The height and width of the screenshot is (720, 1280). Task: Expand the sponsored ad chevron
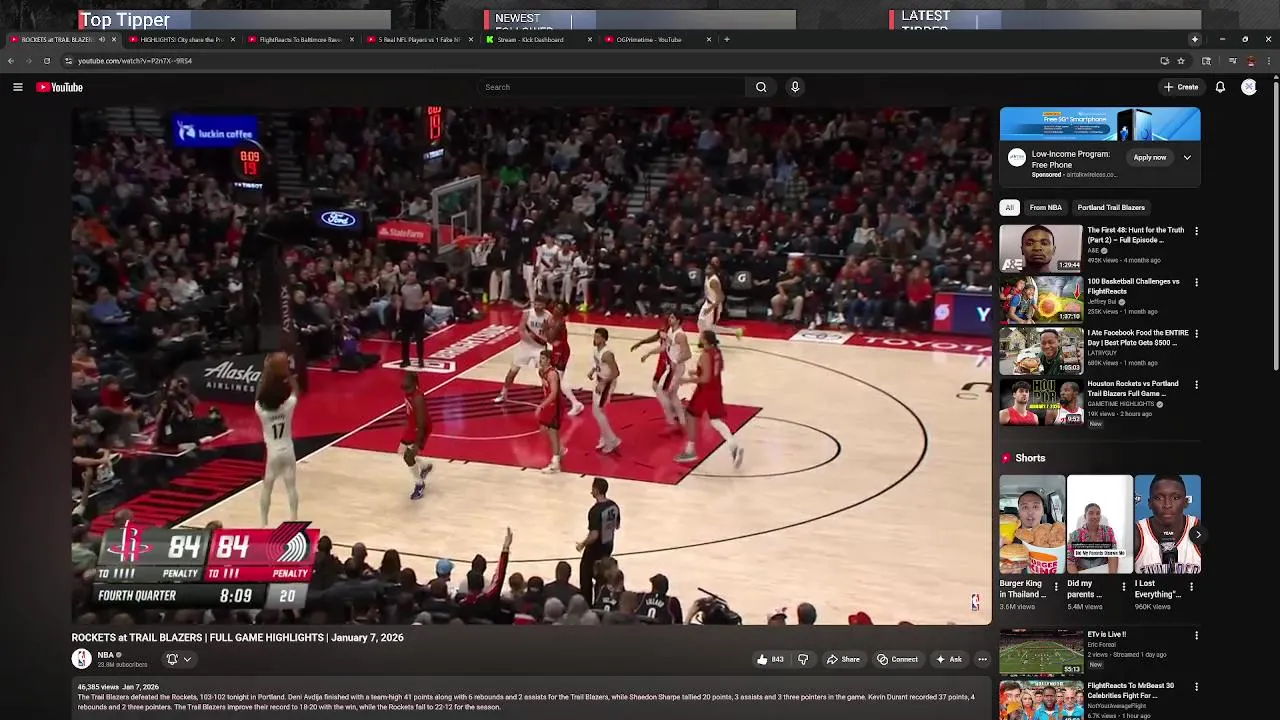pyautogui.click(x=1187, y=157)
